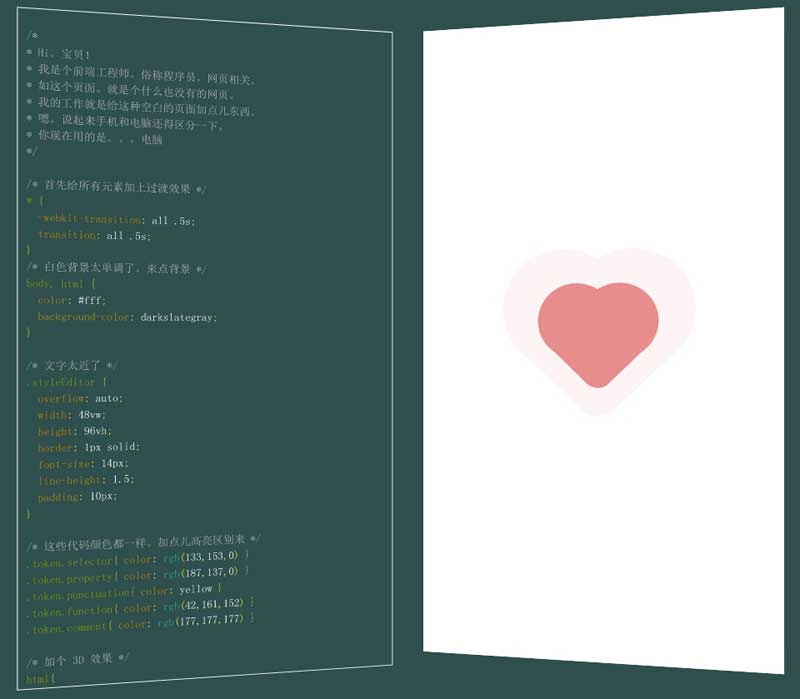Screen dimensions: 800x699
Task: Click the 'width: 48vw' declaration
Action: [x=72, y=414]
